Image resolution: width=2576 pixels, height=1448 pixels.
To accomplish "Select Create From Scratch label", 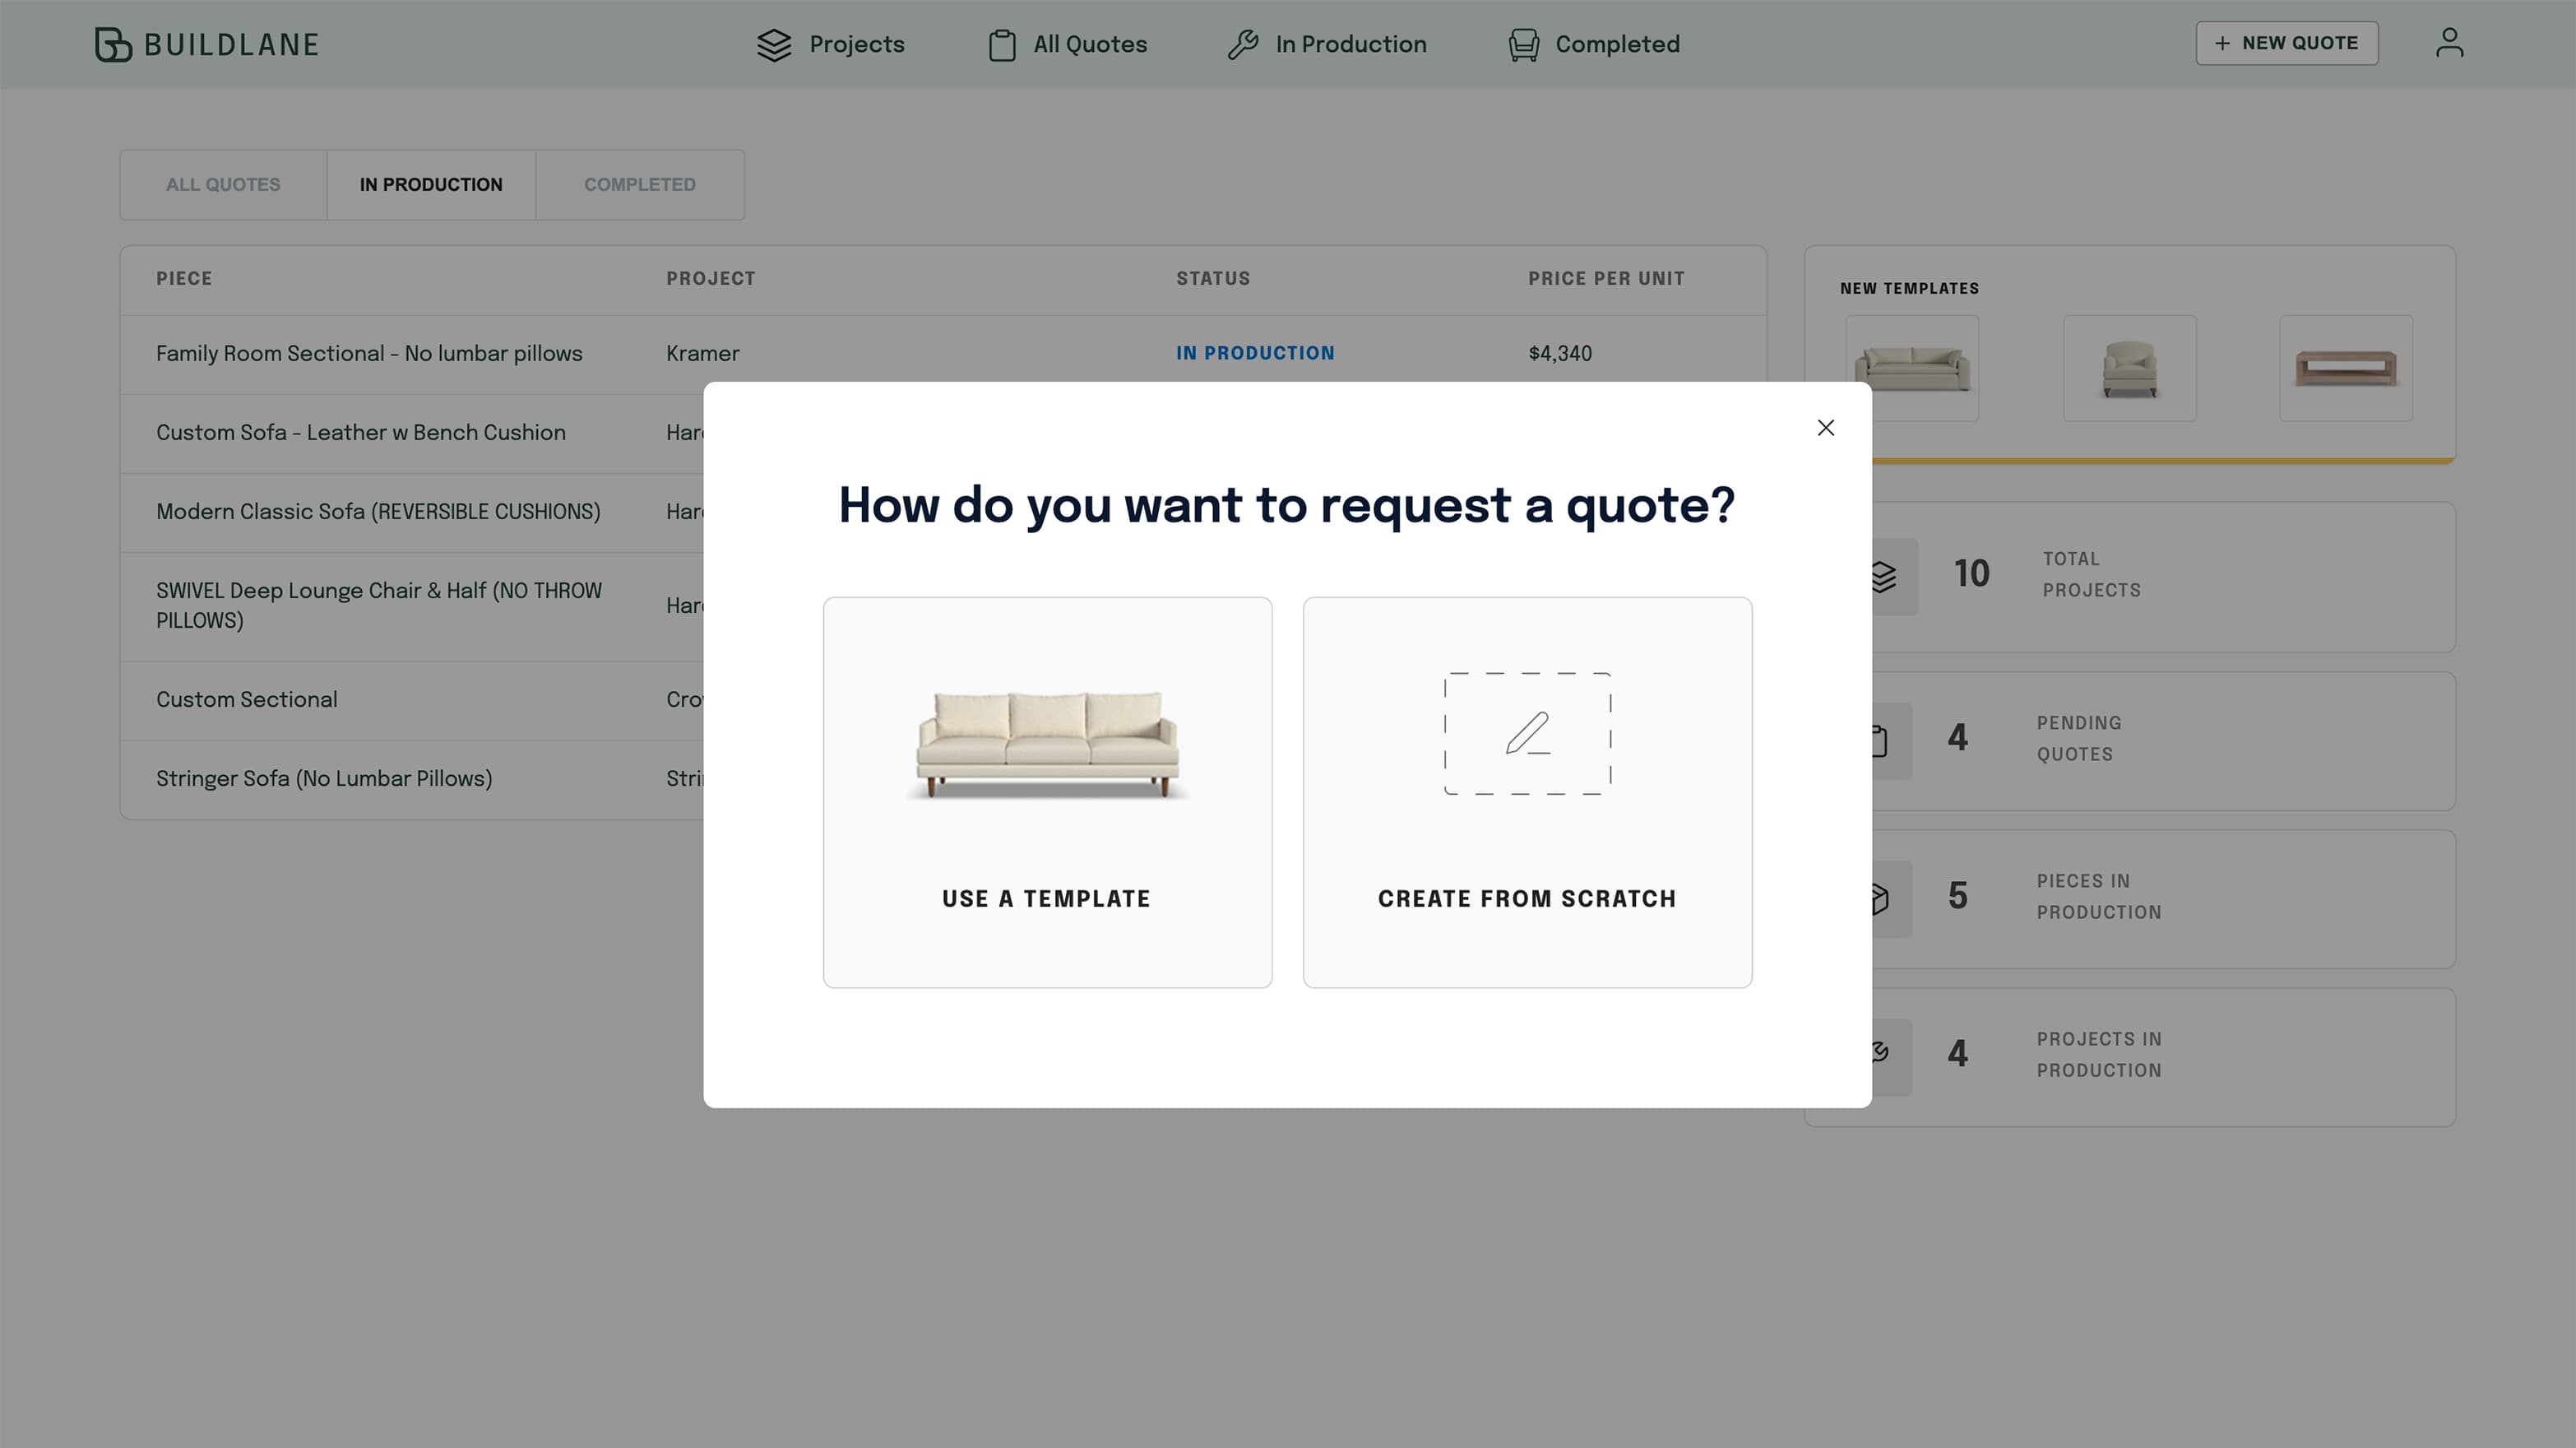I will click(1526, 898).
